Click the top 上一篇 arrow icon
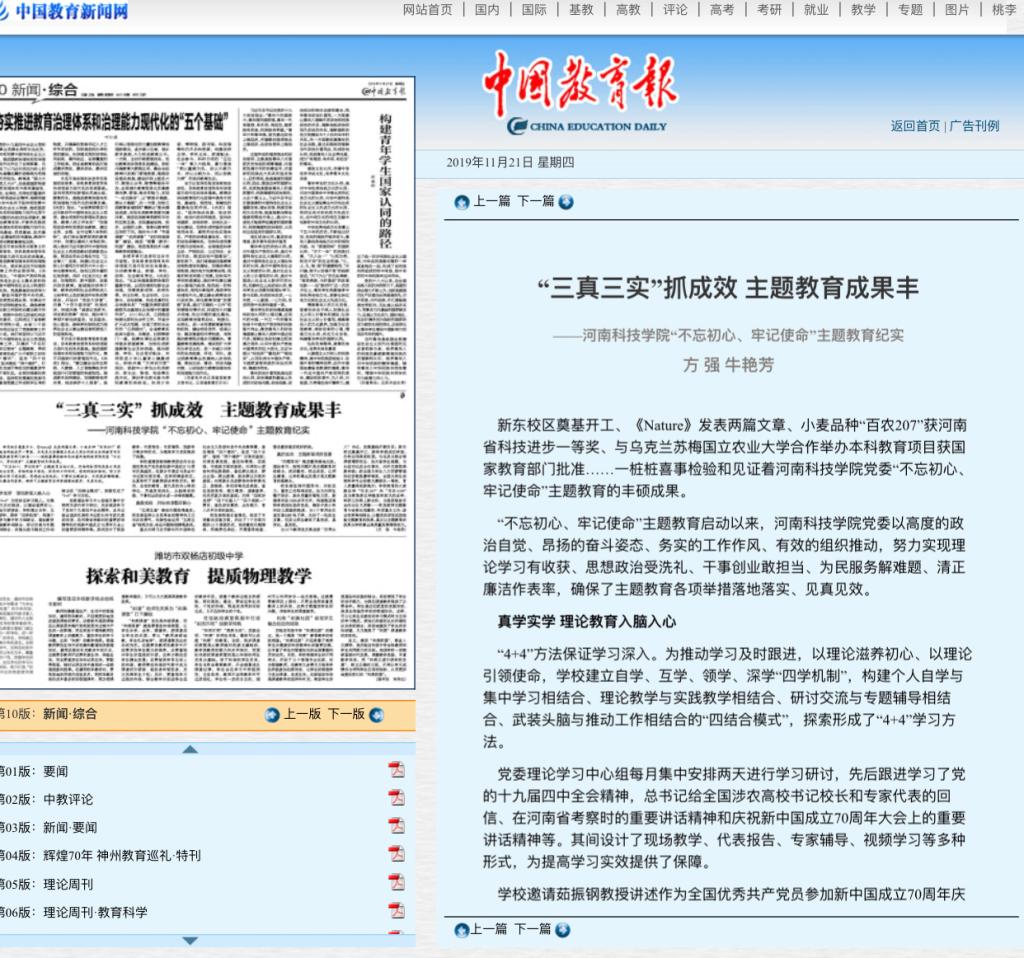 pos(461,202)
